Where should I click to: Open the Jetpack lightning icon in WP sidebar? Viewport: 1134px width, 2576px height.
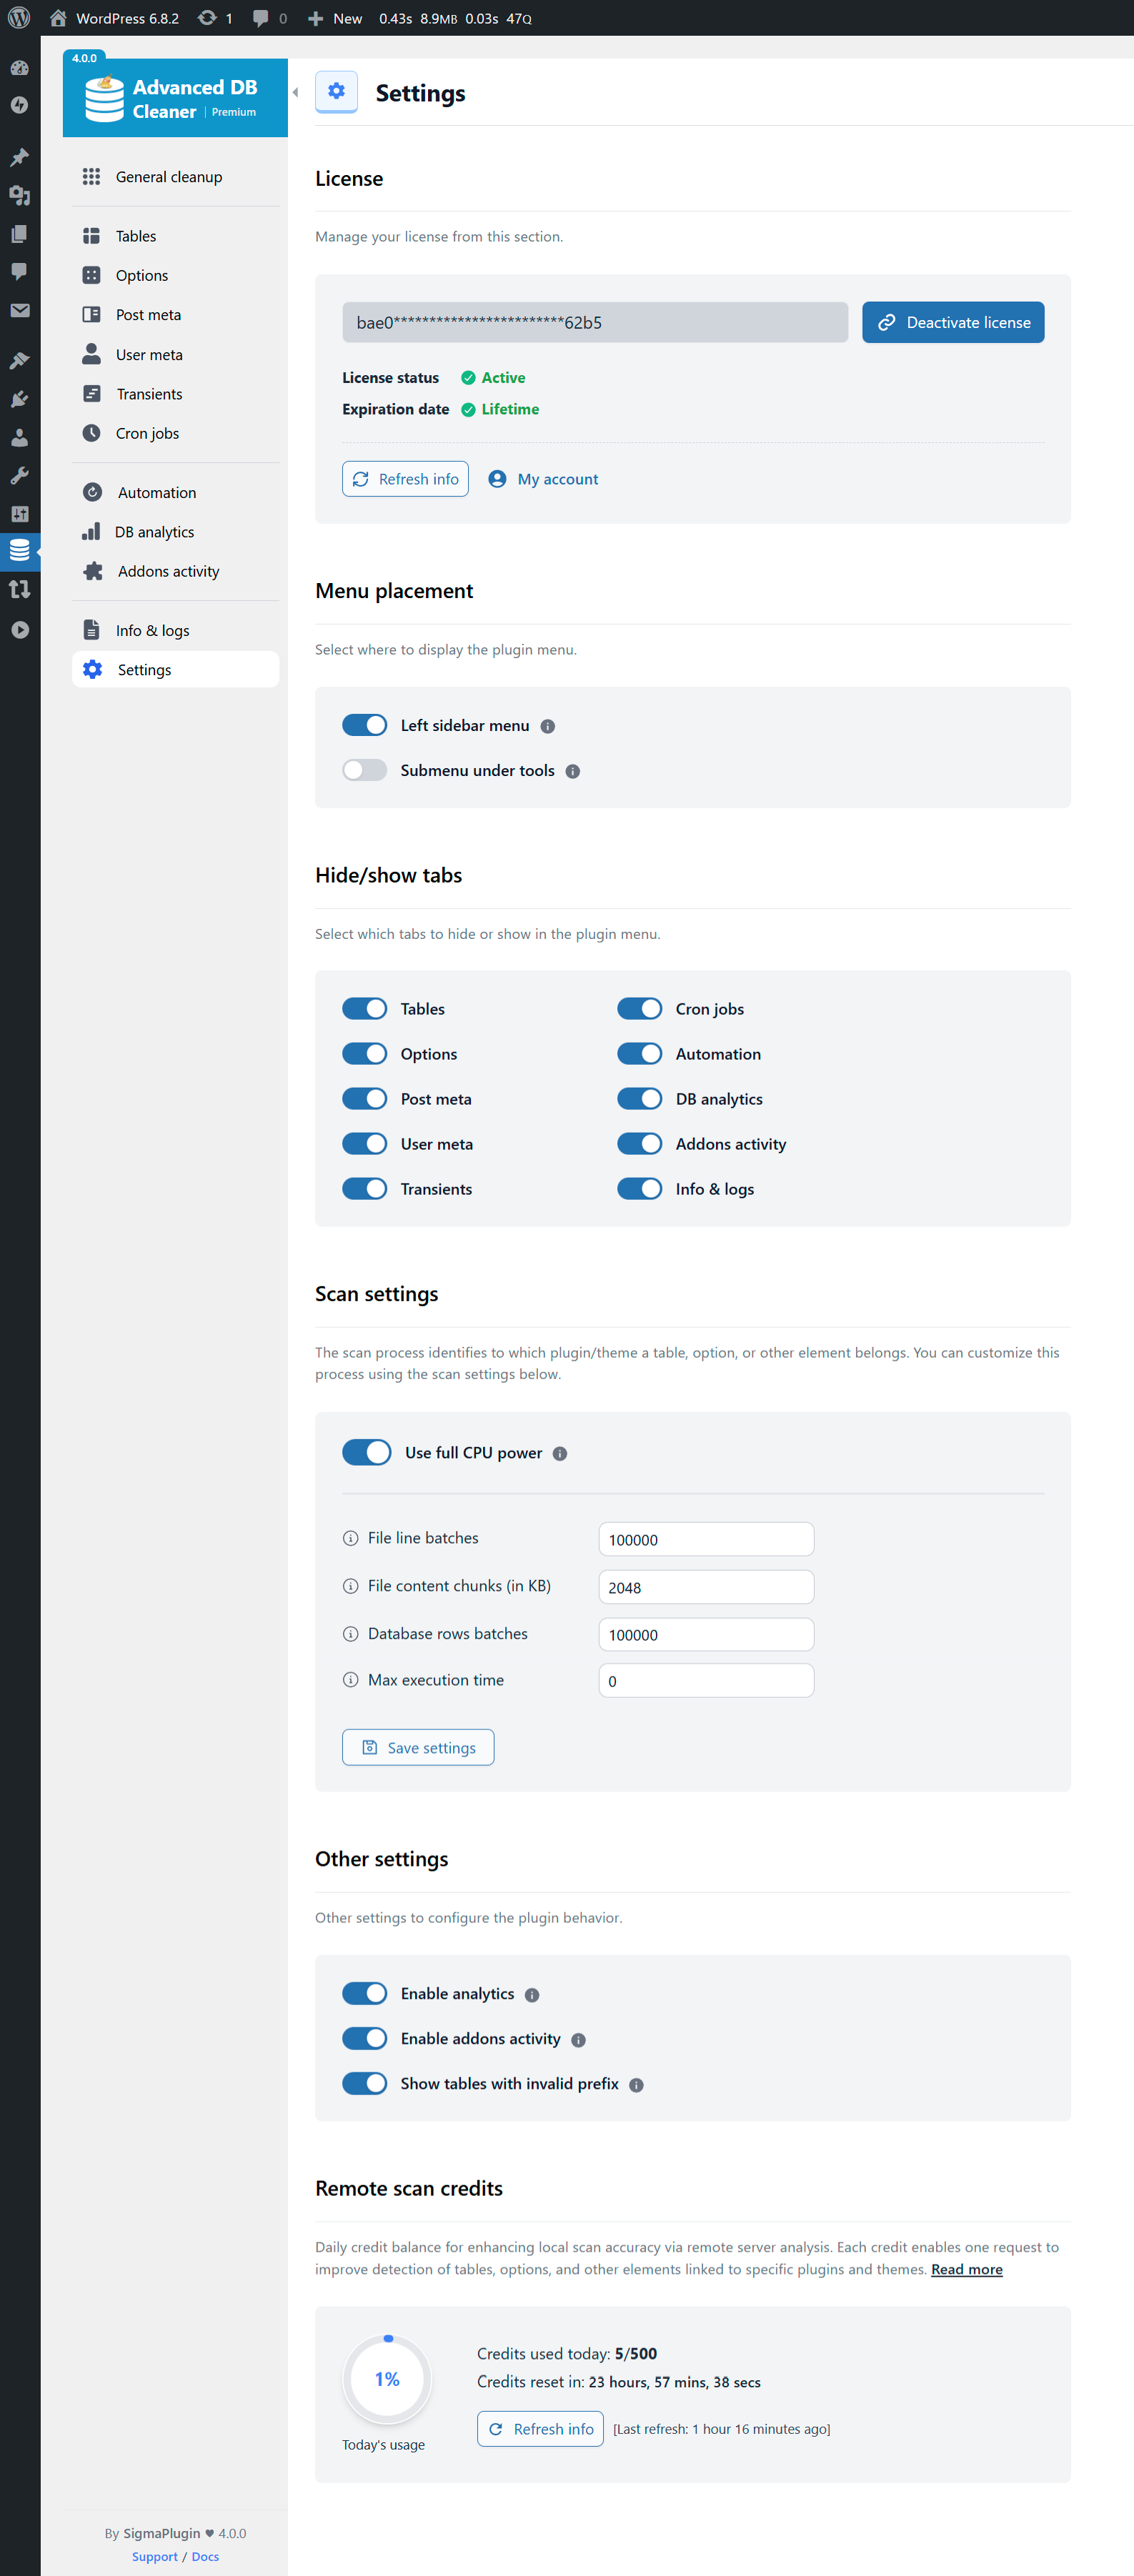[19, 105]
